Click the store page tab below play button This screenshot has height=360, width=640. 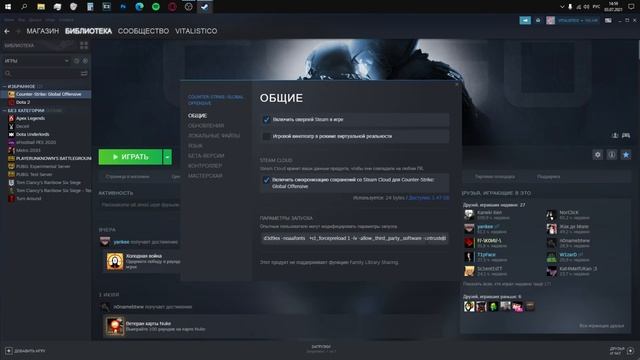[x=127, y=177]
